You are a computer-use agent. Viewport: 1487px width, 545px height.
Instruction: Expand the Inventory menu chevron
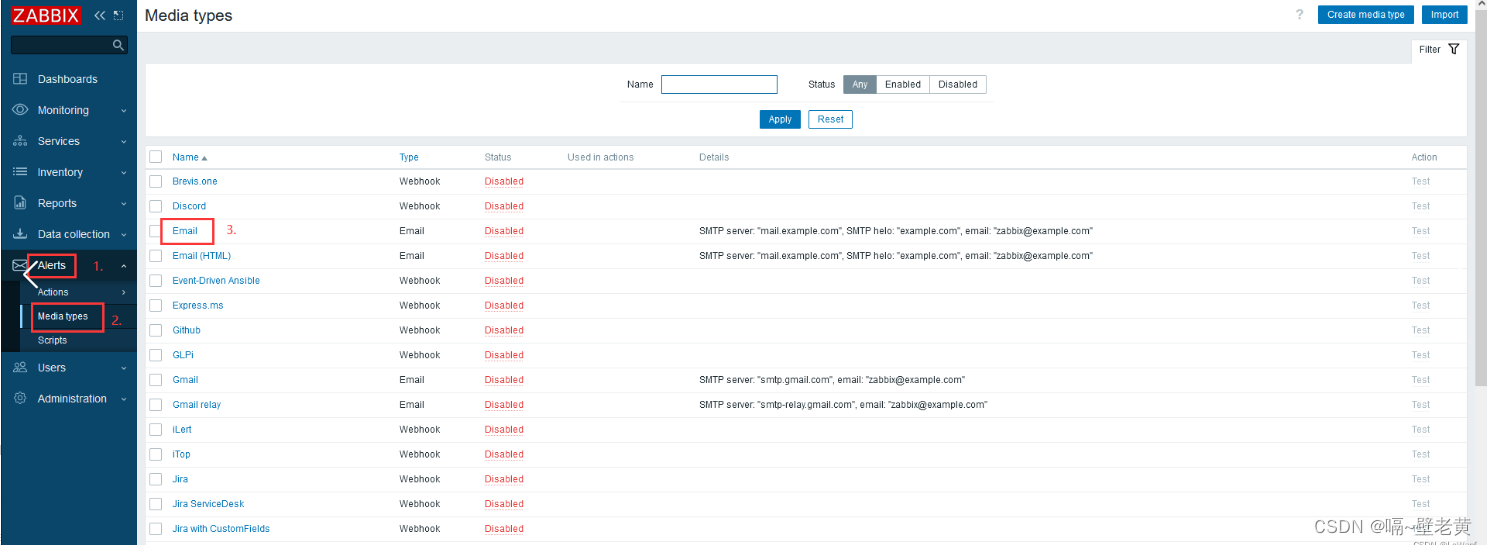click(x=124, y=173)
